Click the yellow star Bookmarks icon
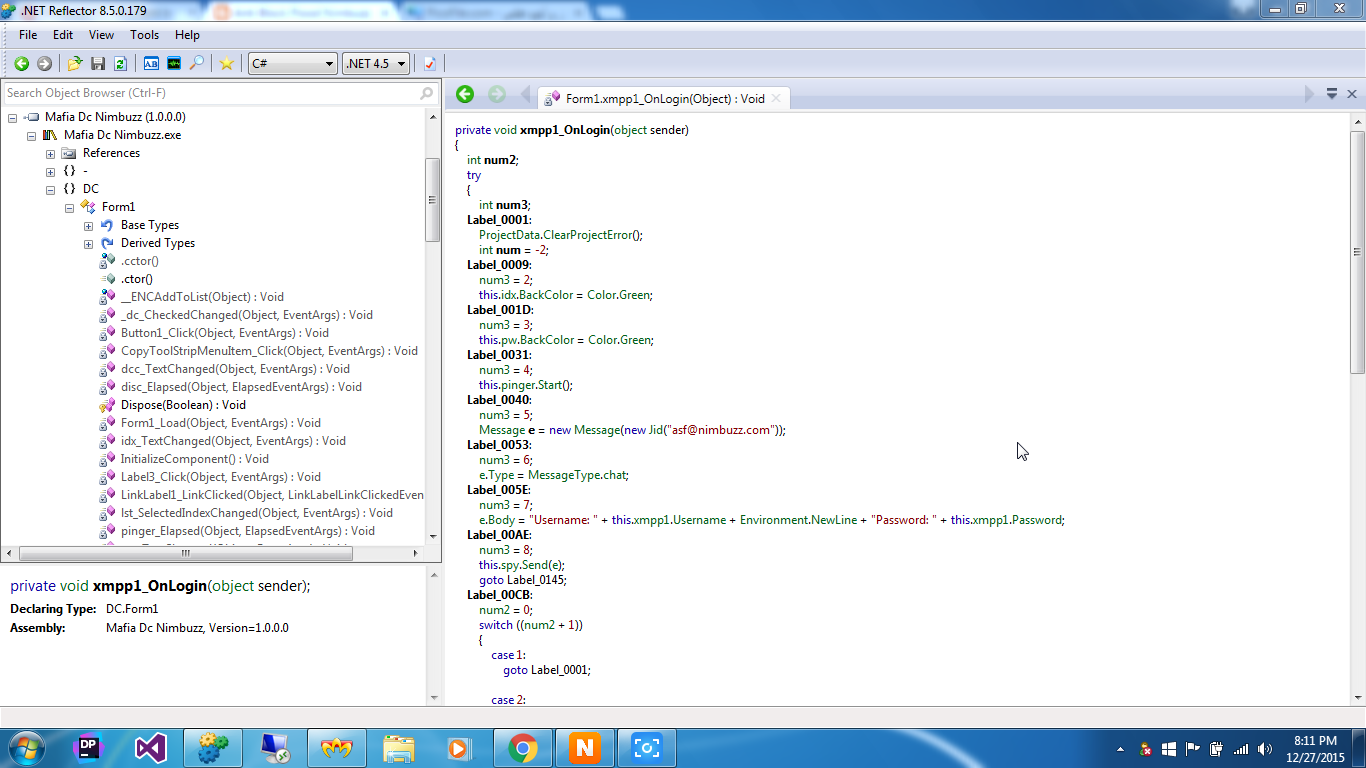The width and height of the screenshot is (1366, 768). [x=227, y=63]
